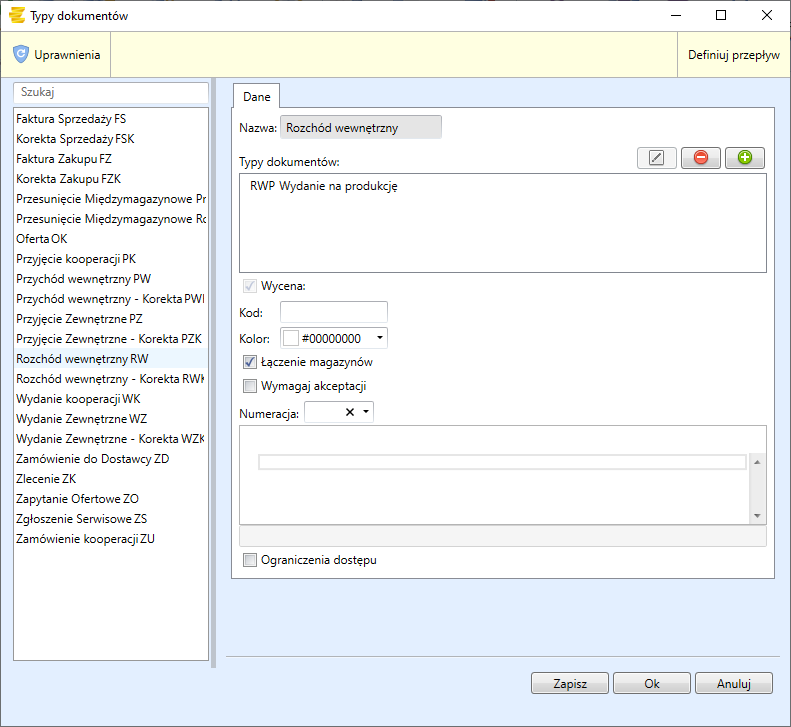Click the green add document type icon

point(744,158)
